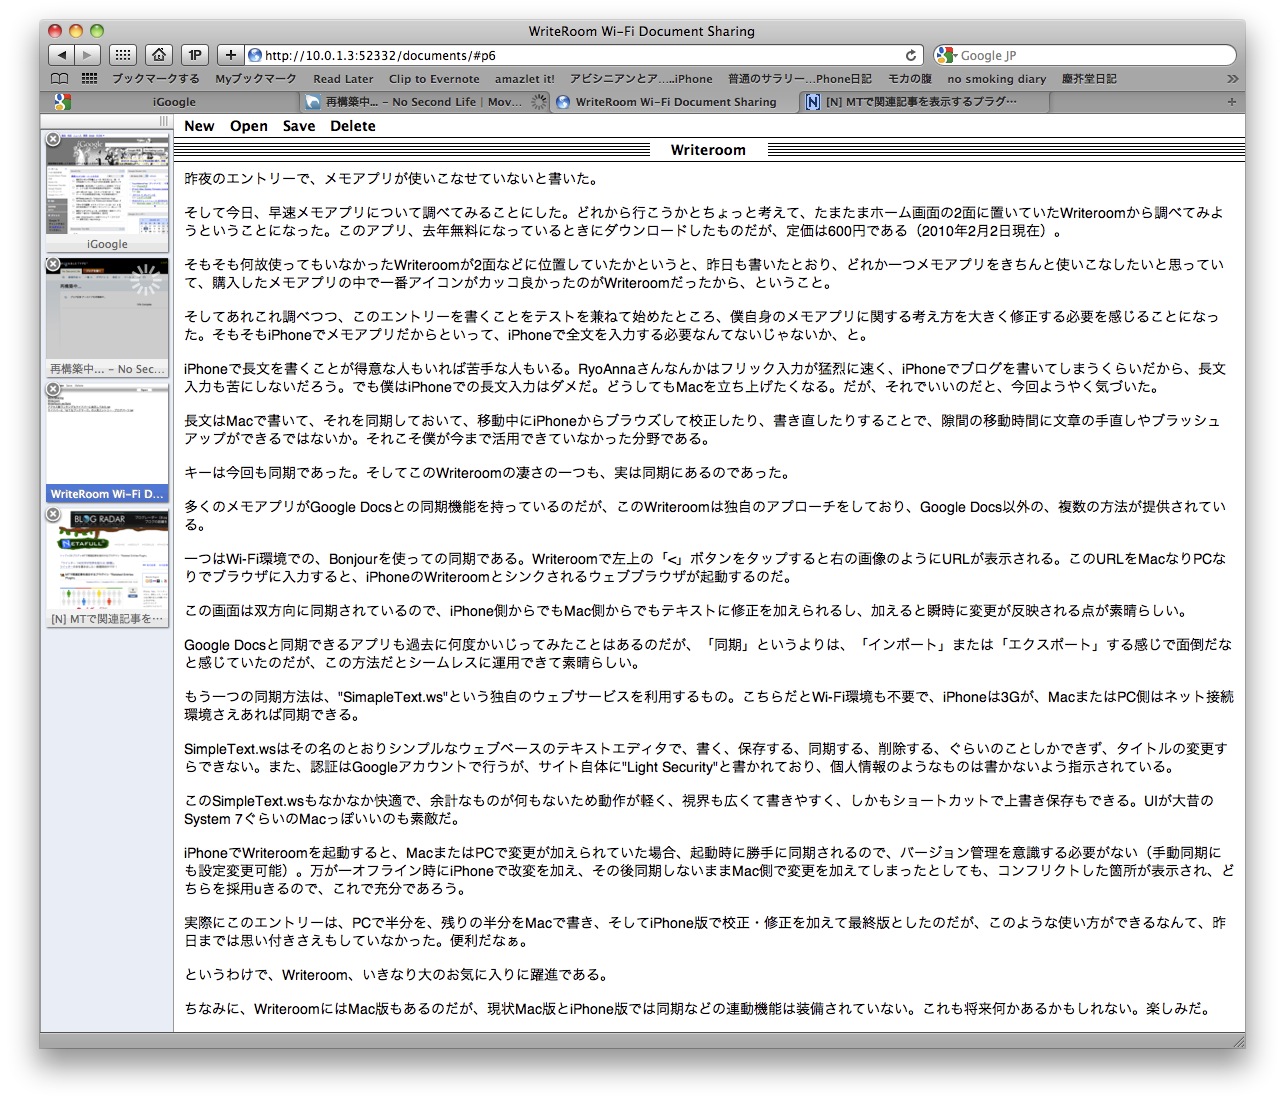Show more bookmarks with the double chevron
The height and width of the screenshot is (1108, 1285).
1232,78
